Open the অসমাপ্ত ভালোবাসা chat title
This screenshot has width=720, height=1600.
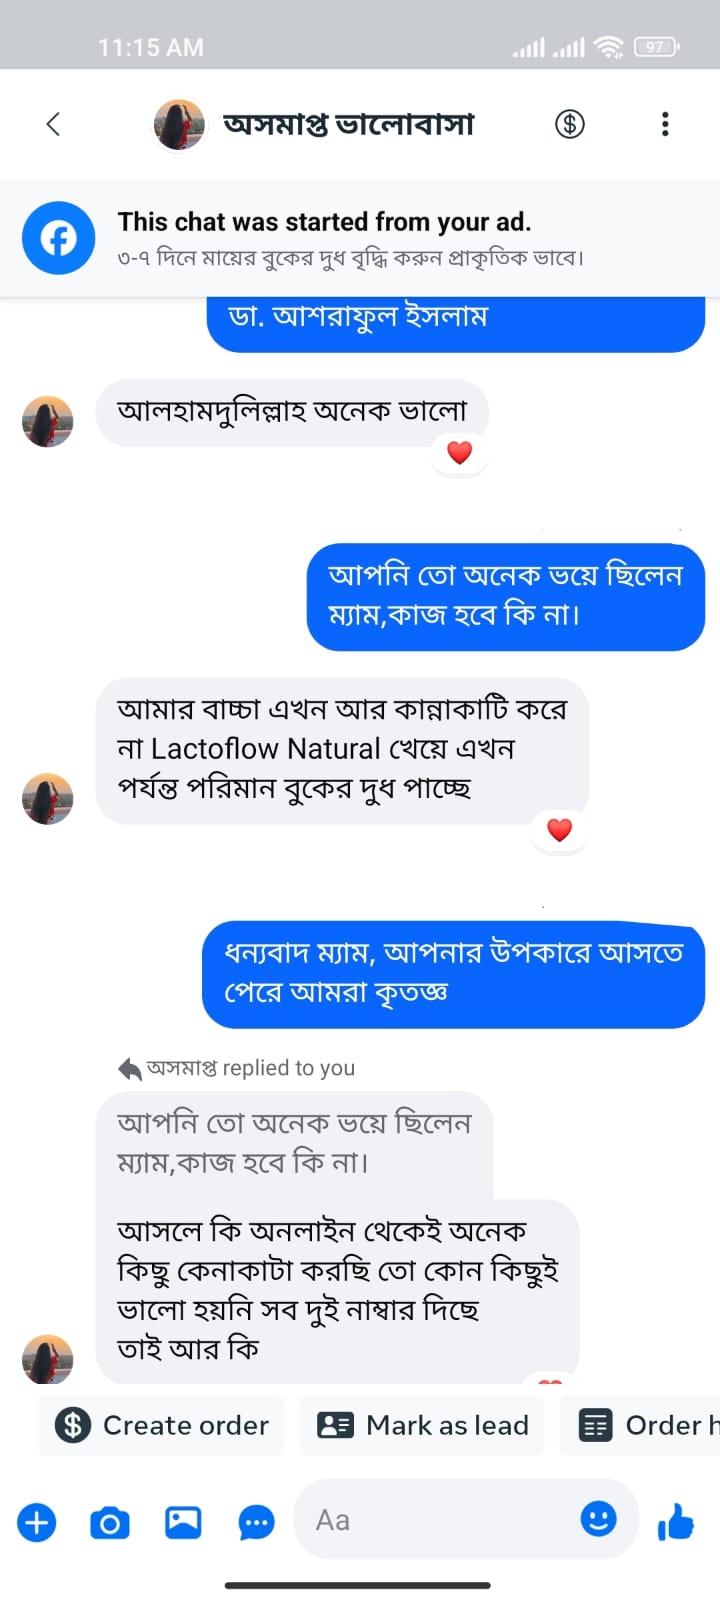pyautogui.click(x=348, y=124)
